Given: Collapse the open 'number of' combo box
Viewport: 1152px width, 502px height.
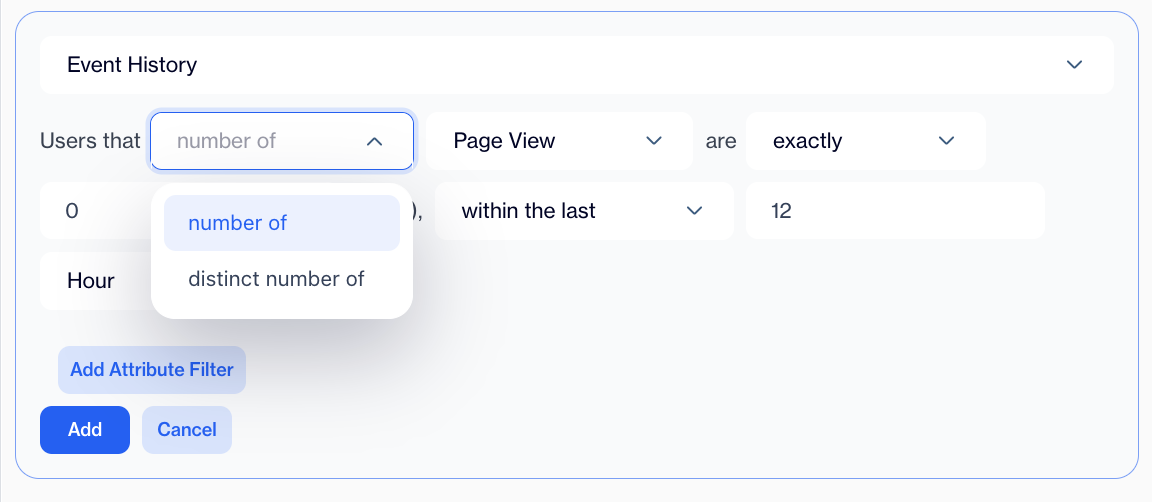Looking at the screenshot, I should [x=281, y=141].
